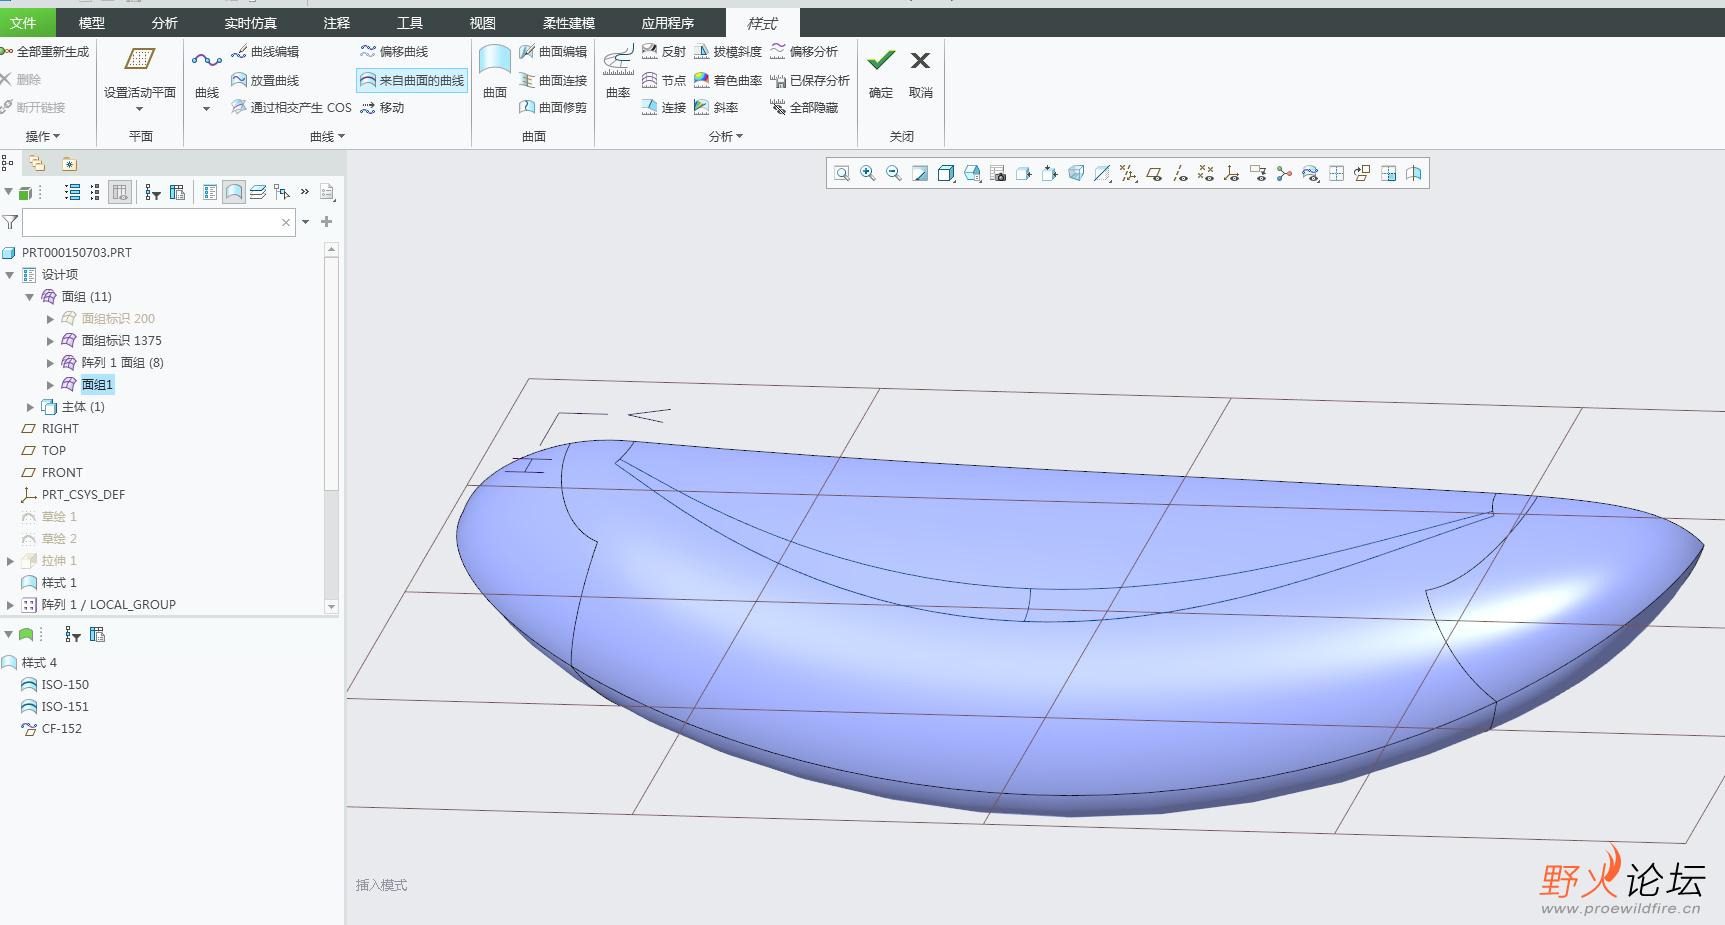Viewport: 1725px width, 925px height.
Task: Select 来自曲面的曲线 curve from surface
Action: tap(412, 81)
